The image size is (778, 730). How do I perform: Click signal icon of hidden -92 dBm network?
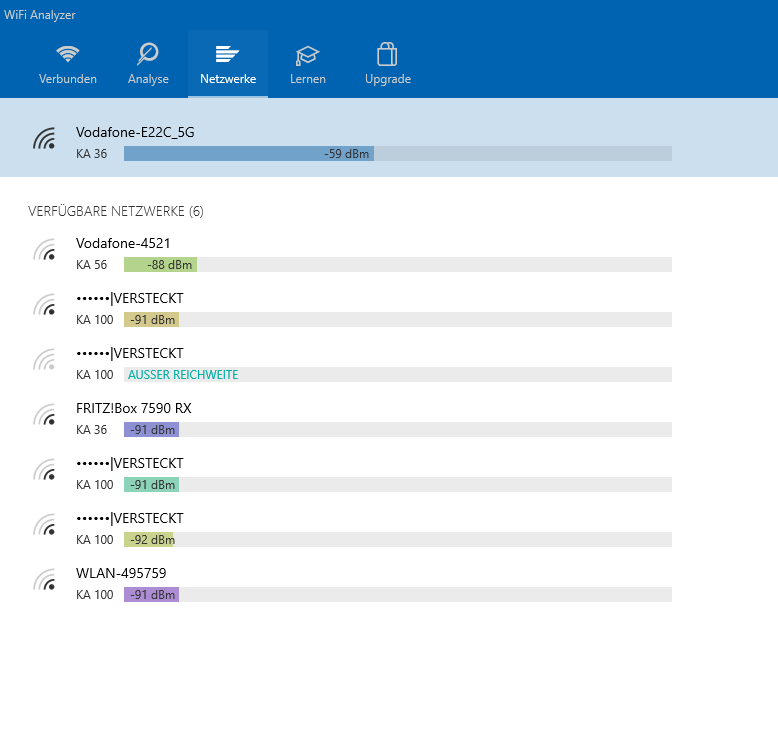[45, 525]
